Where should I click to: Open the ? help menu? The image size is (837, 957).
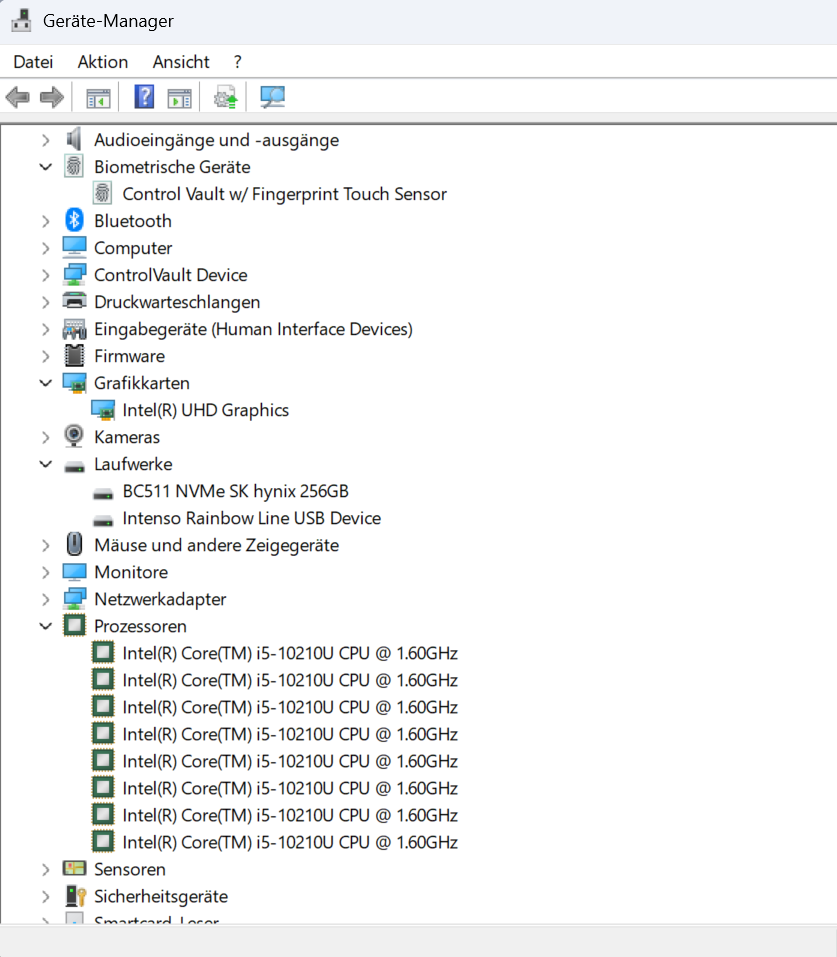[237, 62]
